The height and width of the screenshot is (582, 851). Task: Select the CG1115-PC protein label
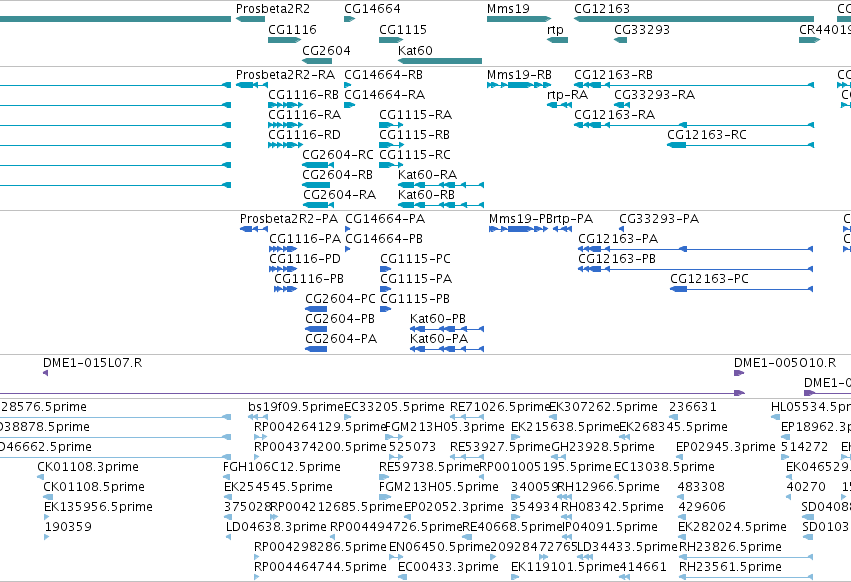[x=415, y=259]
